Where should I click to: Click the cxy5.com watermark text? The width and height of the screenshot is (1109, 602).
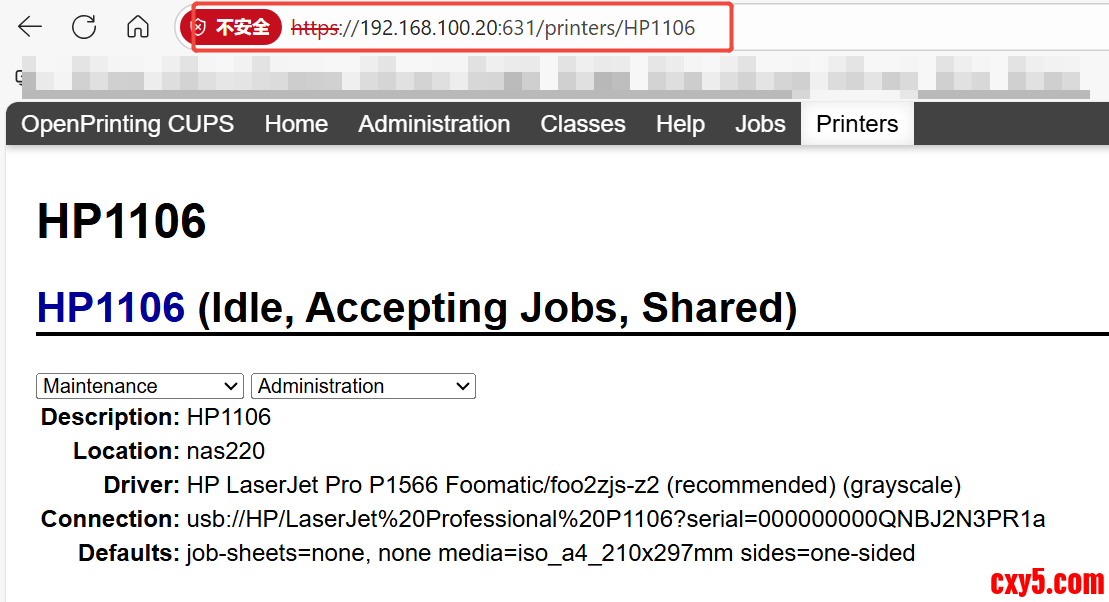1046,581
